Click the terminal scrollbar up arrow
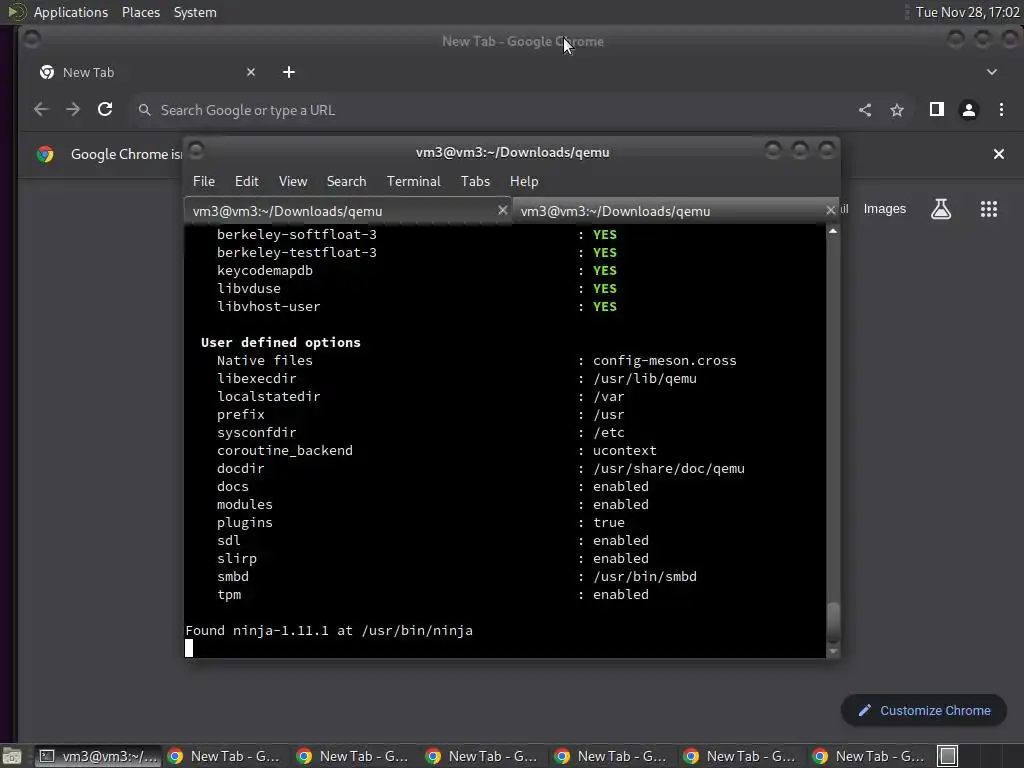 833,231
